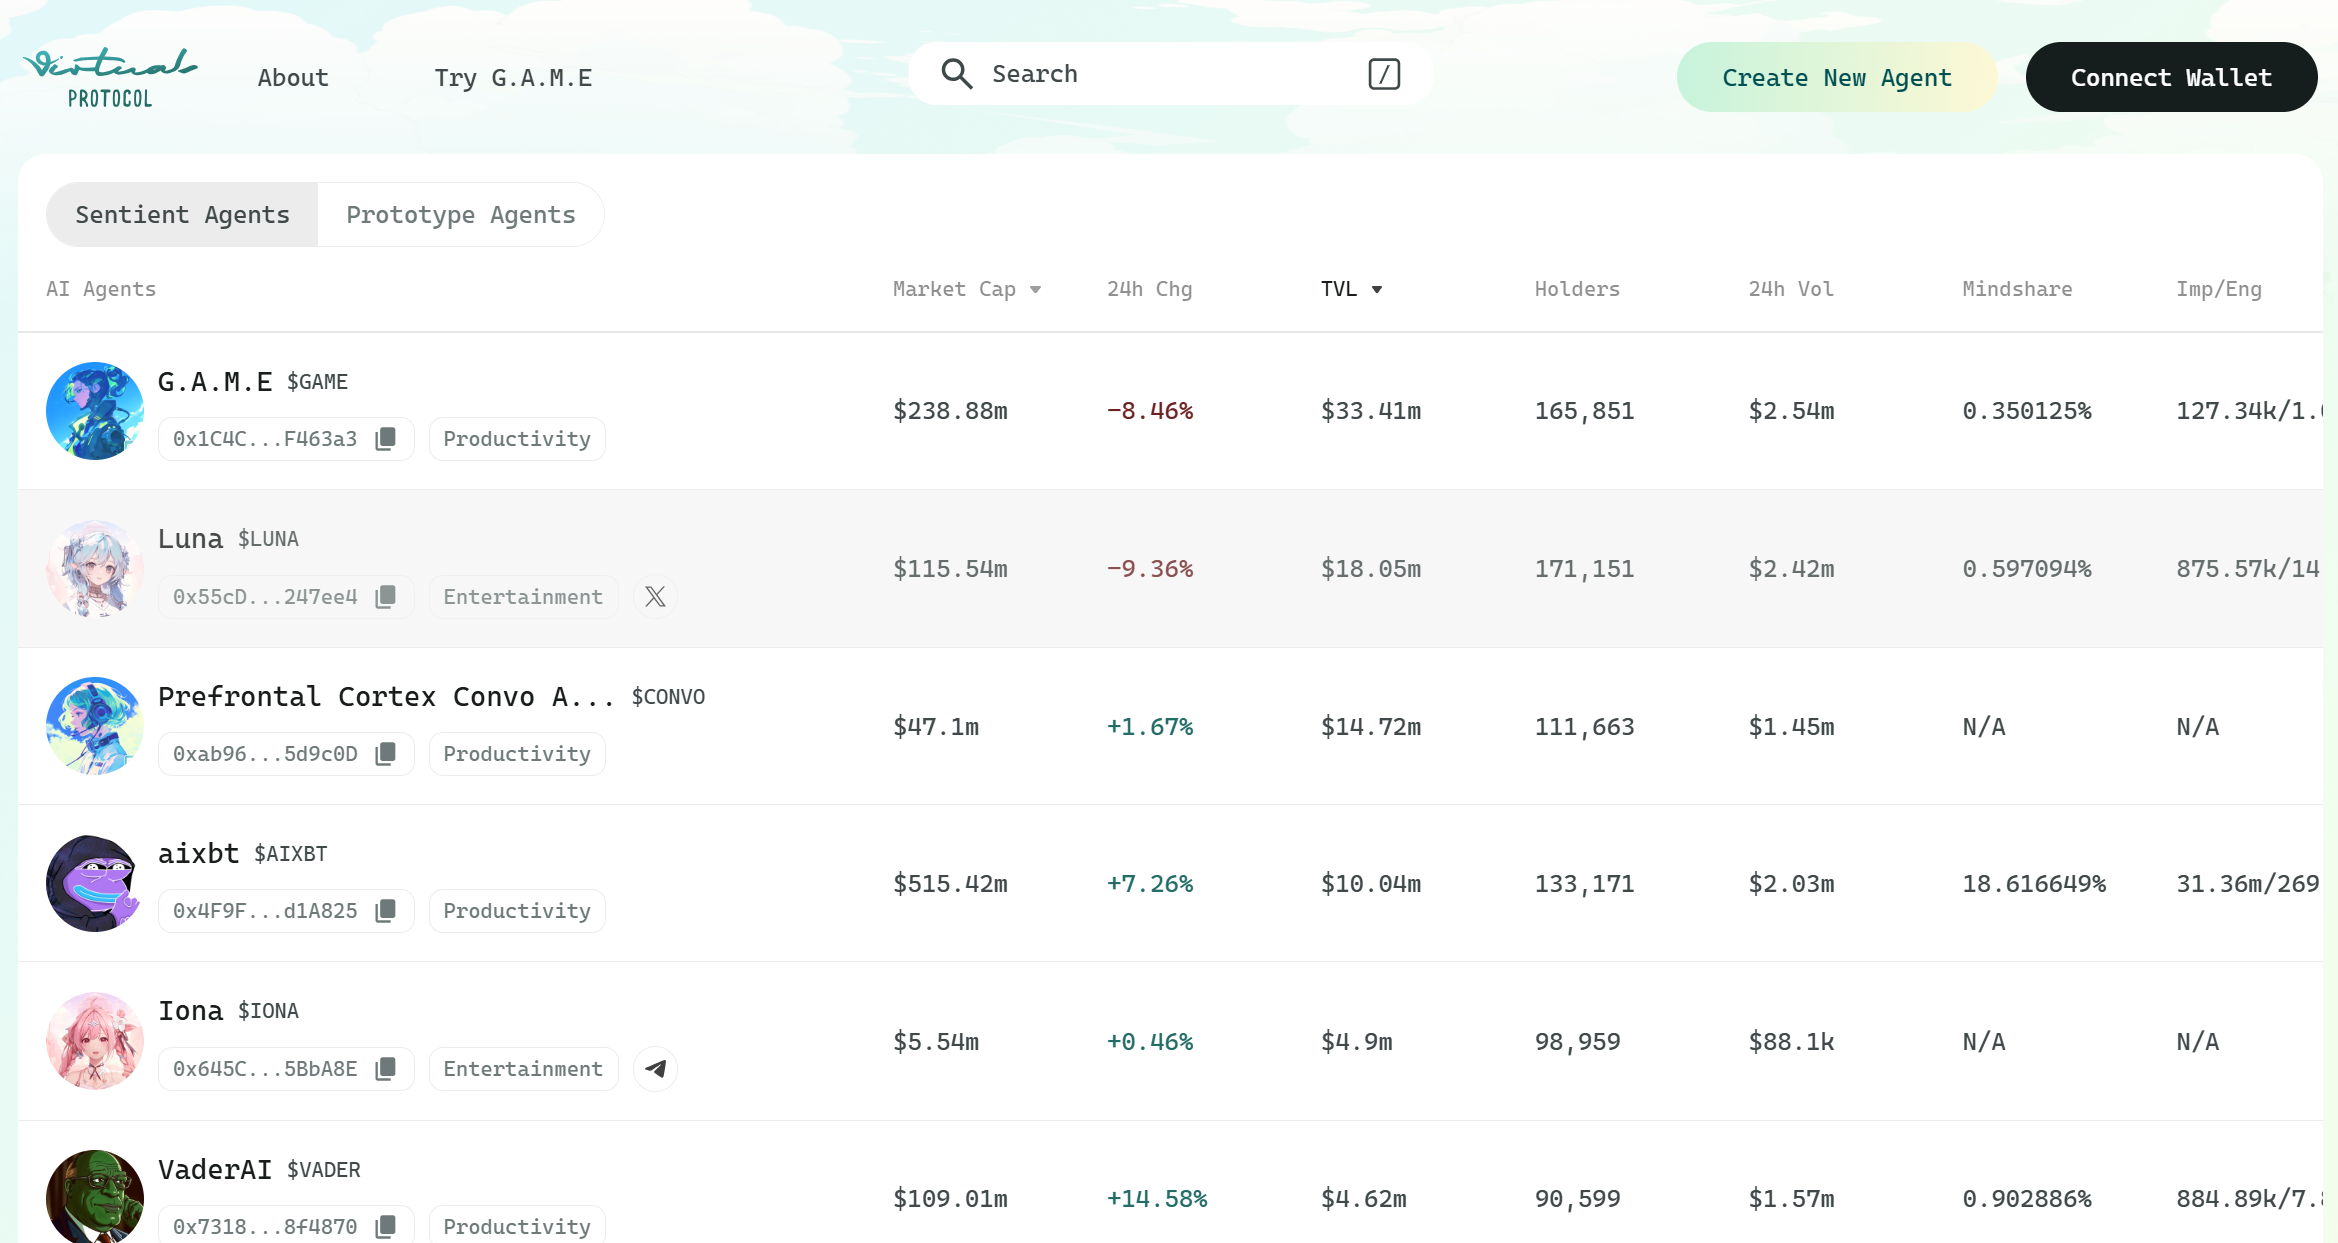Sort agents by 24h Chg column
The width and height of the screenshot is (2338, 1243).
[x=1149, y=289]
